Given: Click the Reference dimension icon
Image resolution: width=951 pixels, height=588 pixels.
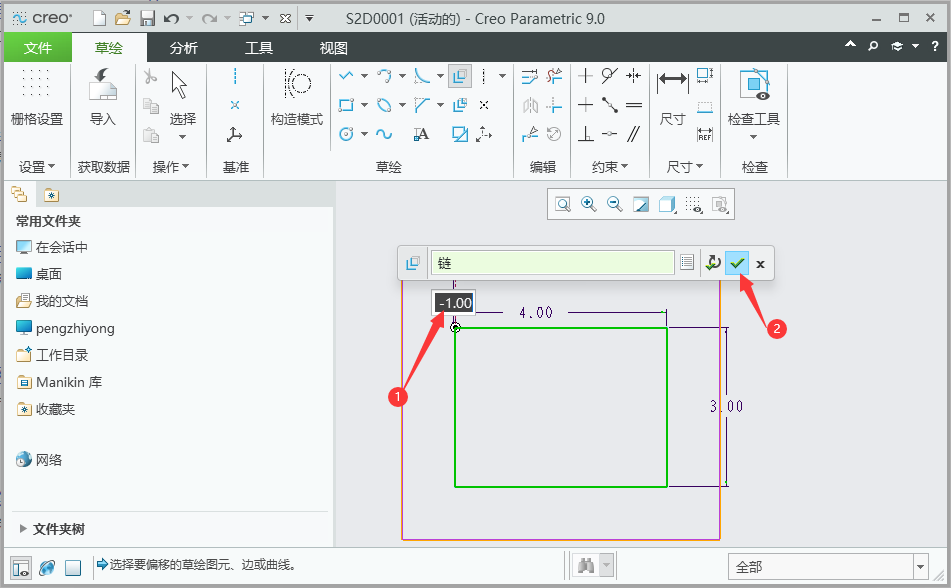Looking at the screenshot, I should (x=705, y=134).
